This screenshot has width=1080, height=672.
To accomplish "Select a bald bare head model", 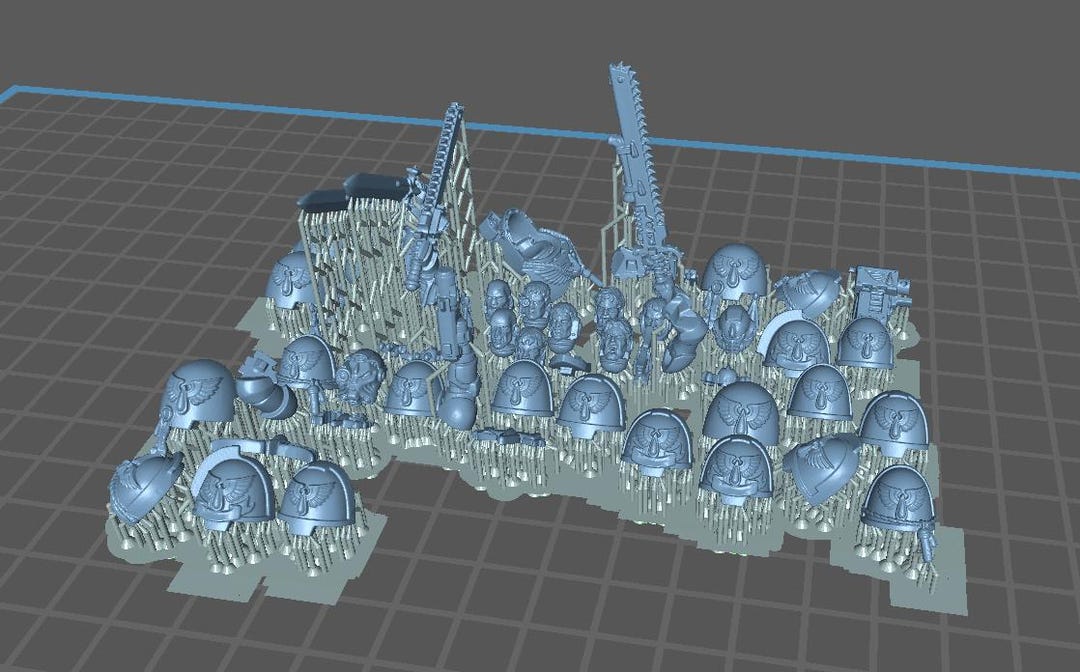I will pos(497,297).
